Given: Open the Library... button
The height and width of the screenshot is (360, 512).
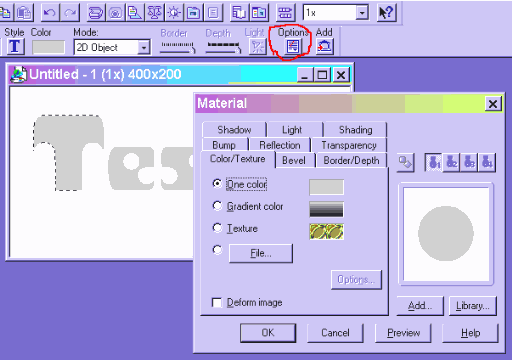Looking at the screenshot, I should click(473, 306).
